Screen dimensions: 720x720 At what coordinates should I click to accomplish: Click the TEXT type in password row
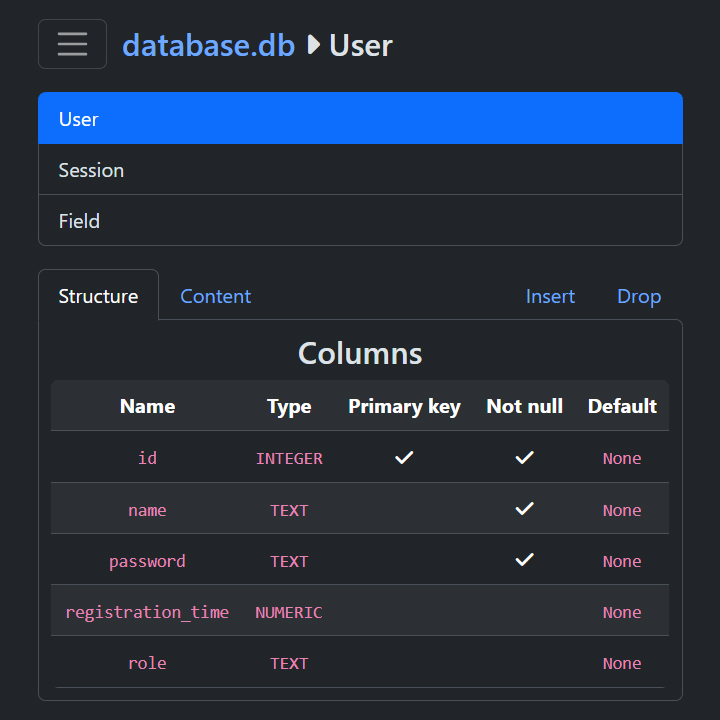pos(289,561)
